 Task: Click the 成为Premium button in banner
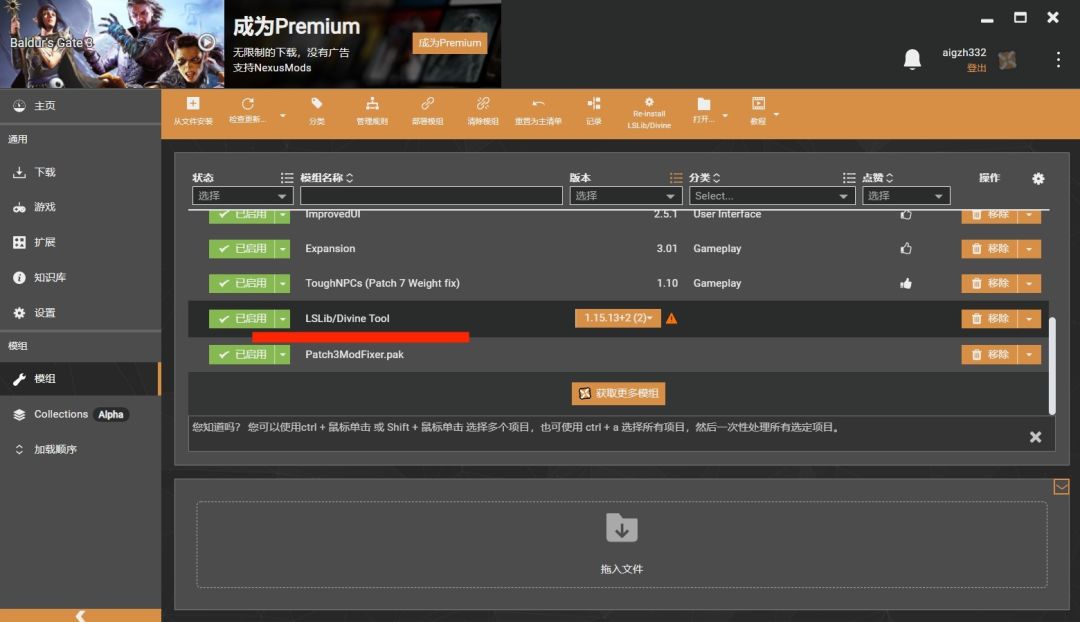(x=449, y=43)
